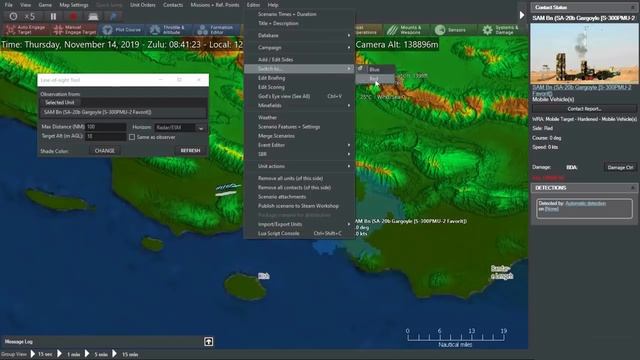Choose Publish scenario to Steam Workshop
The width and height of the screenshot is (640, 360).
(299, 206)
